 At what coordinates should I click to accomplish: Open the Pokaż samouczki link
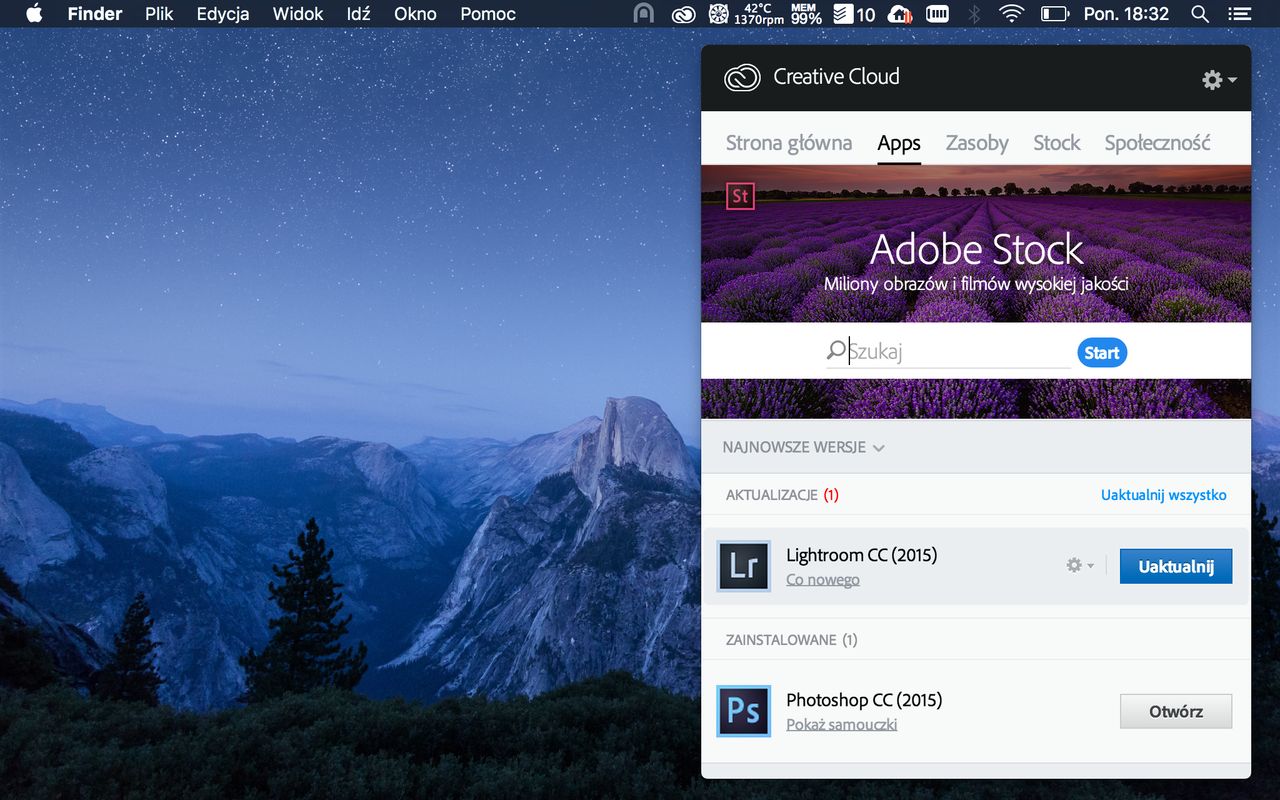[x=841, y=724]
